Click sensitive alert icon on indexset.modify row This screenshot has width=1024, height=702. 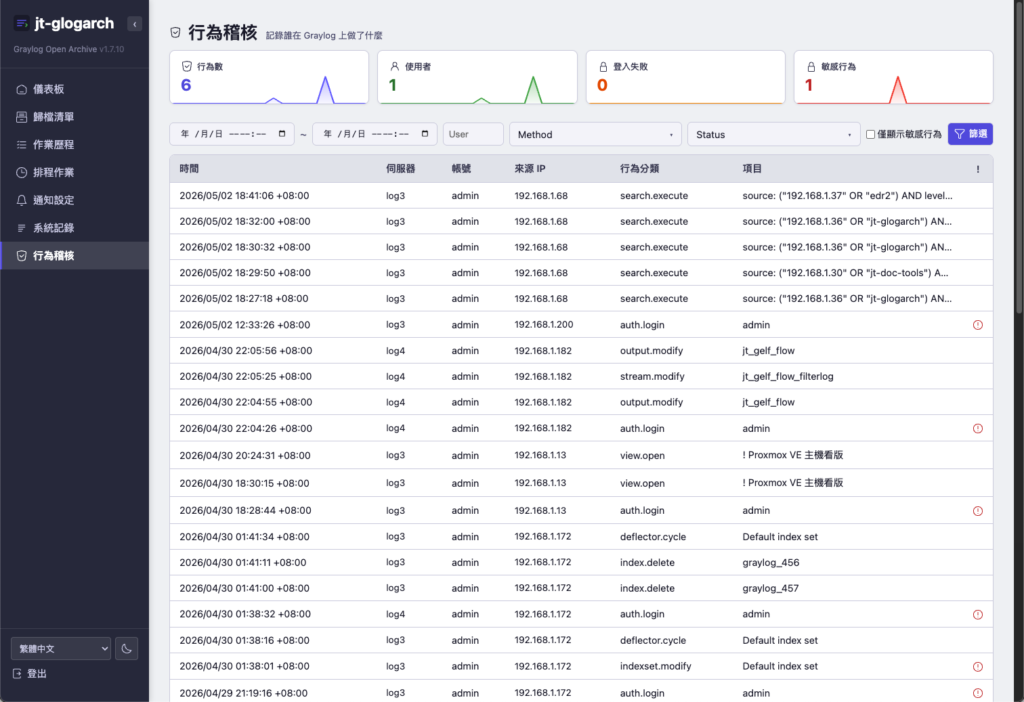tap(978, 667)
